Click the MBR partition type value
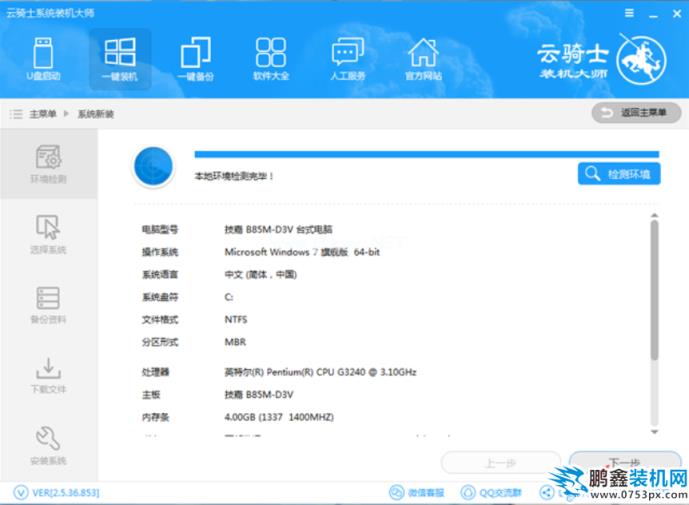Viewport: 689px width, 505px height. coord(235,342)
